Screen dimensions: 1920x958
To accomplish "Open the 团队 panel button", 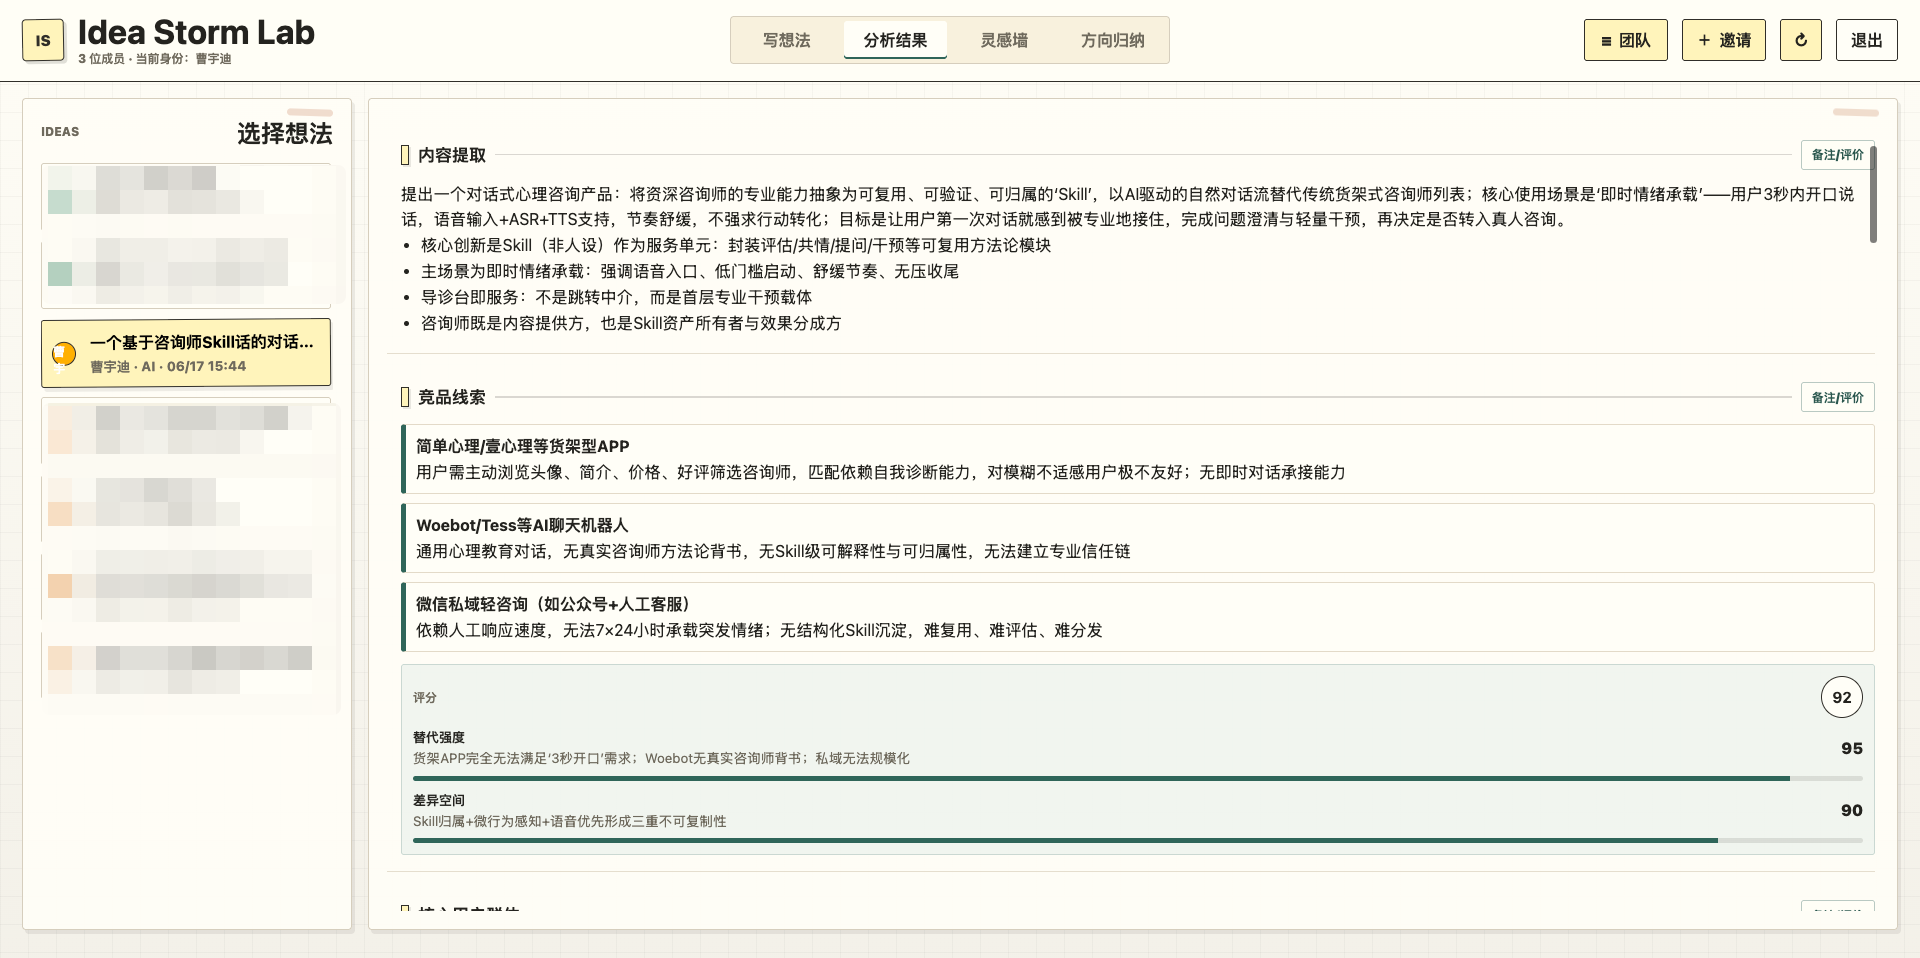I will (1625, 40).
